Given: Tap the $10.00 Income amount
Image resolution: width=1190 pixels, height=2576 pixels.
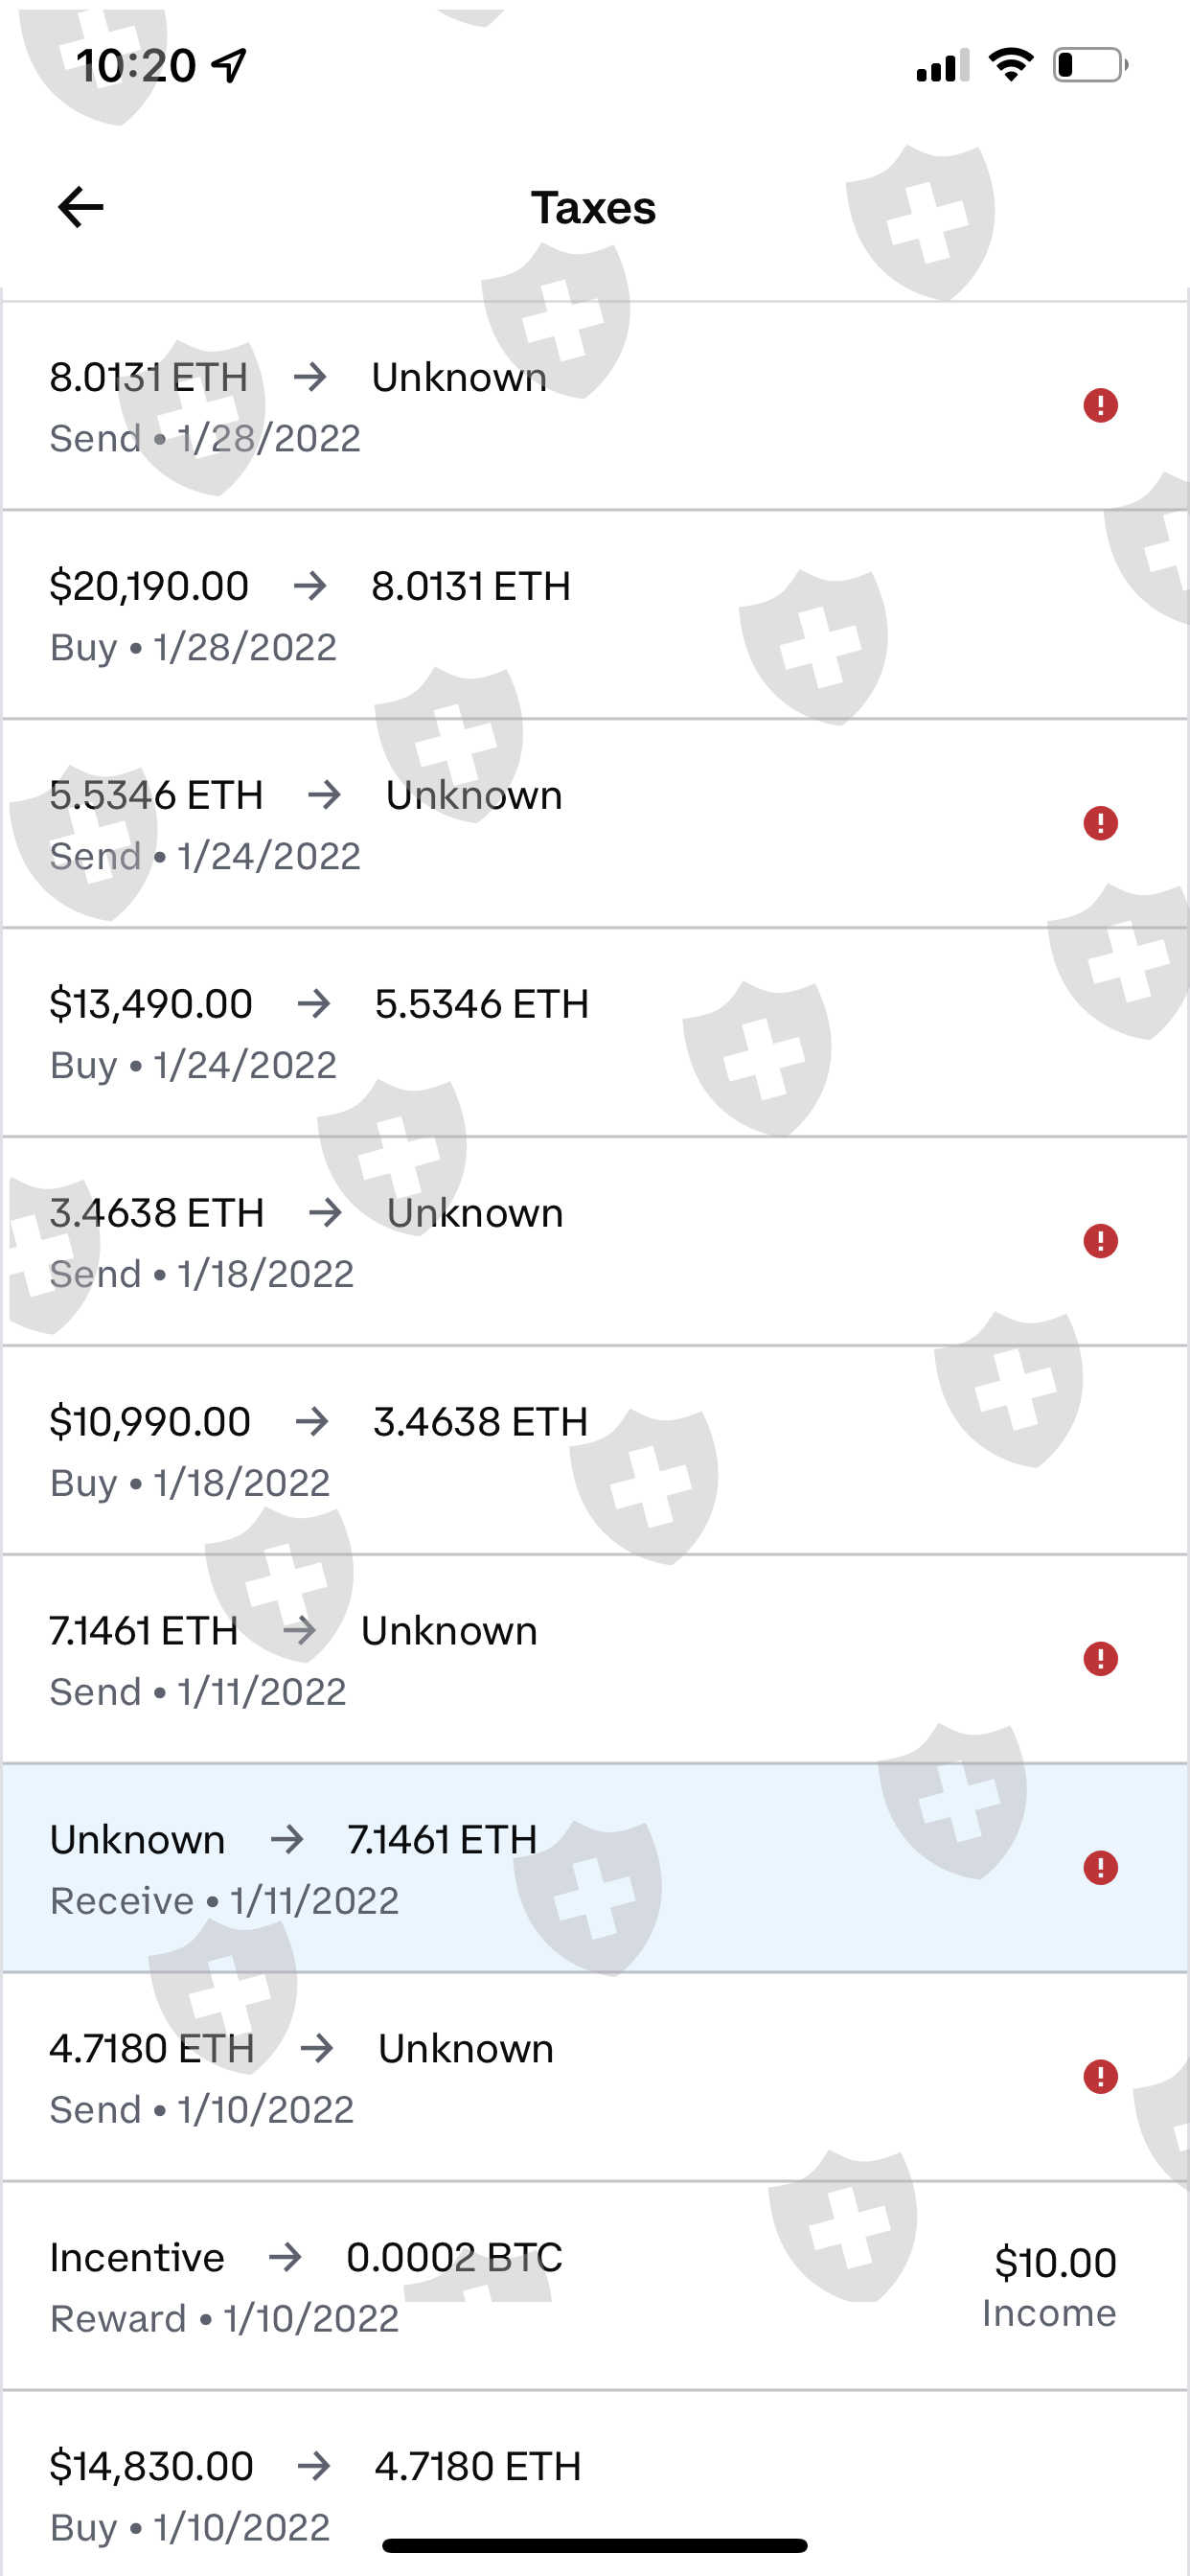Looking at the screenshot, I should (1053, 2264).
